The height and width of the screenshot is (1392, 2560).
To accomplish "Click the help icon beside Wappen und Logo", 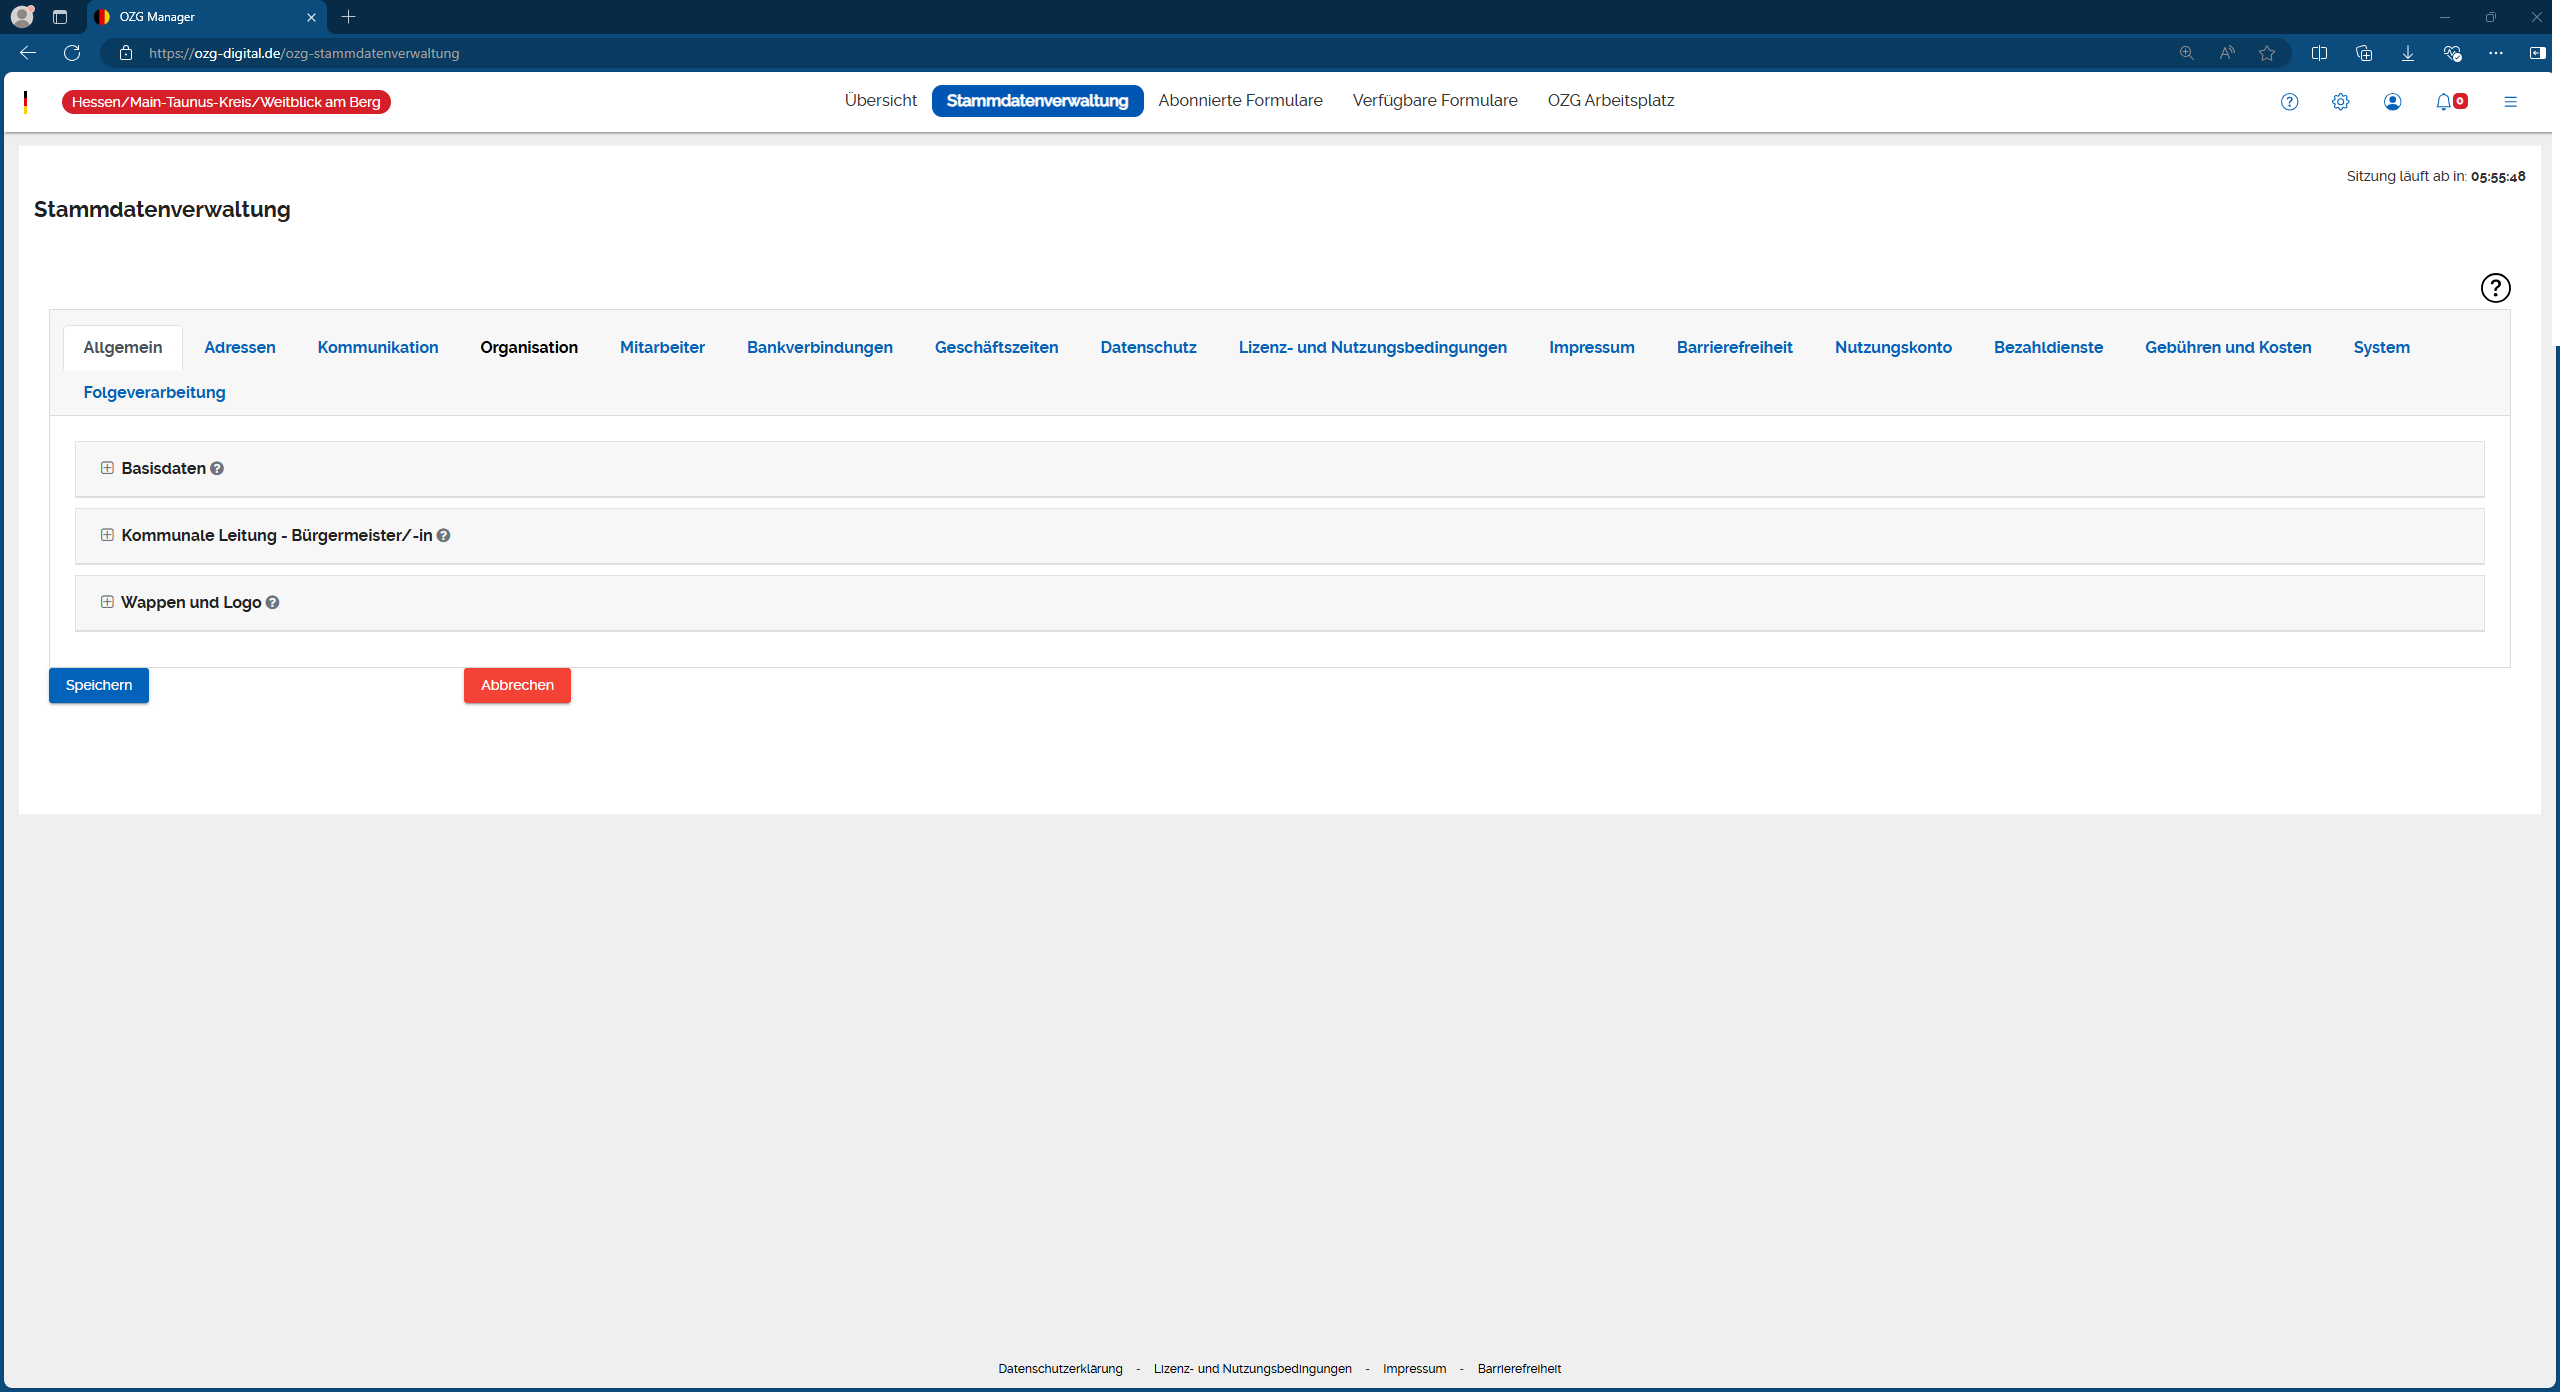I will (x=272, y=602).
